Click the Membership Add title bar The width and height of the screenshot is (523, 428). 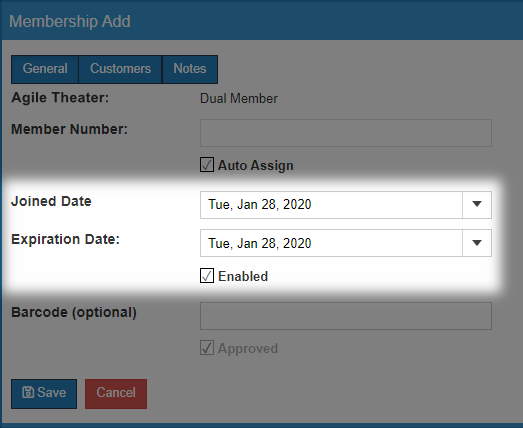(262, 21)
